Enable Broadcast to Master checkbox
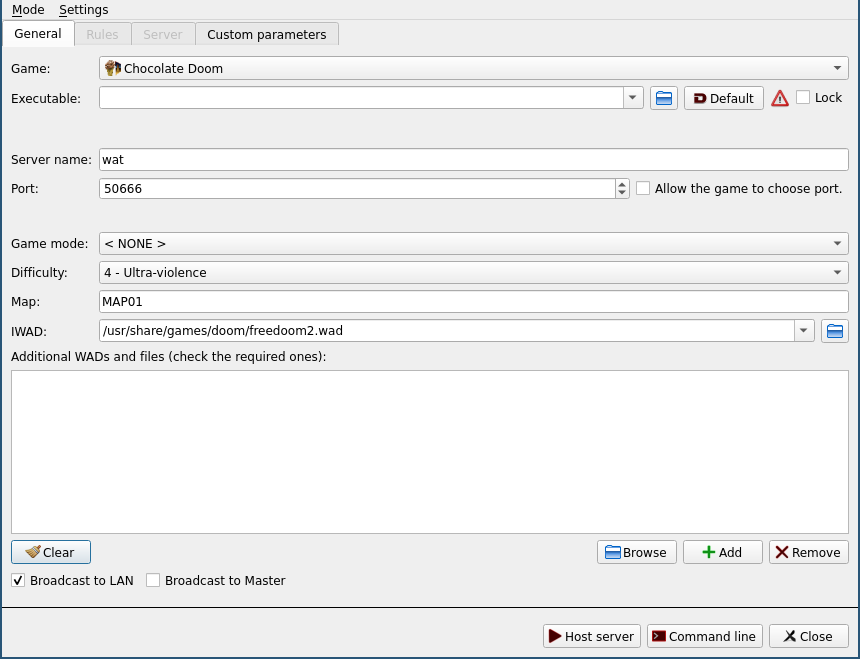 tap(153, 580)
